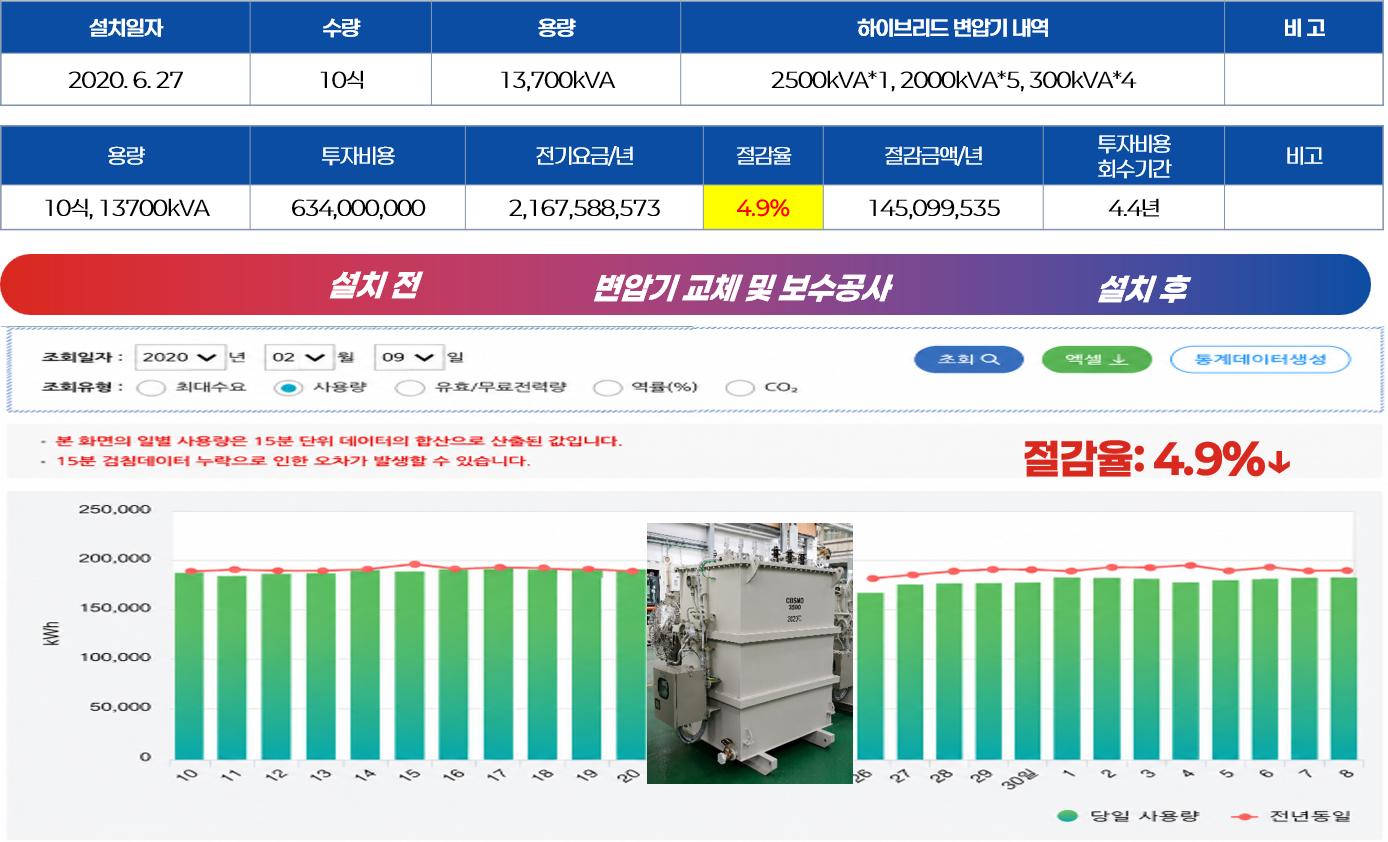Viewport: 1388px width, 842px height.
Task: Download data with the 엑셀 button
Action: [x=1096, y=359]
